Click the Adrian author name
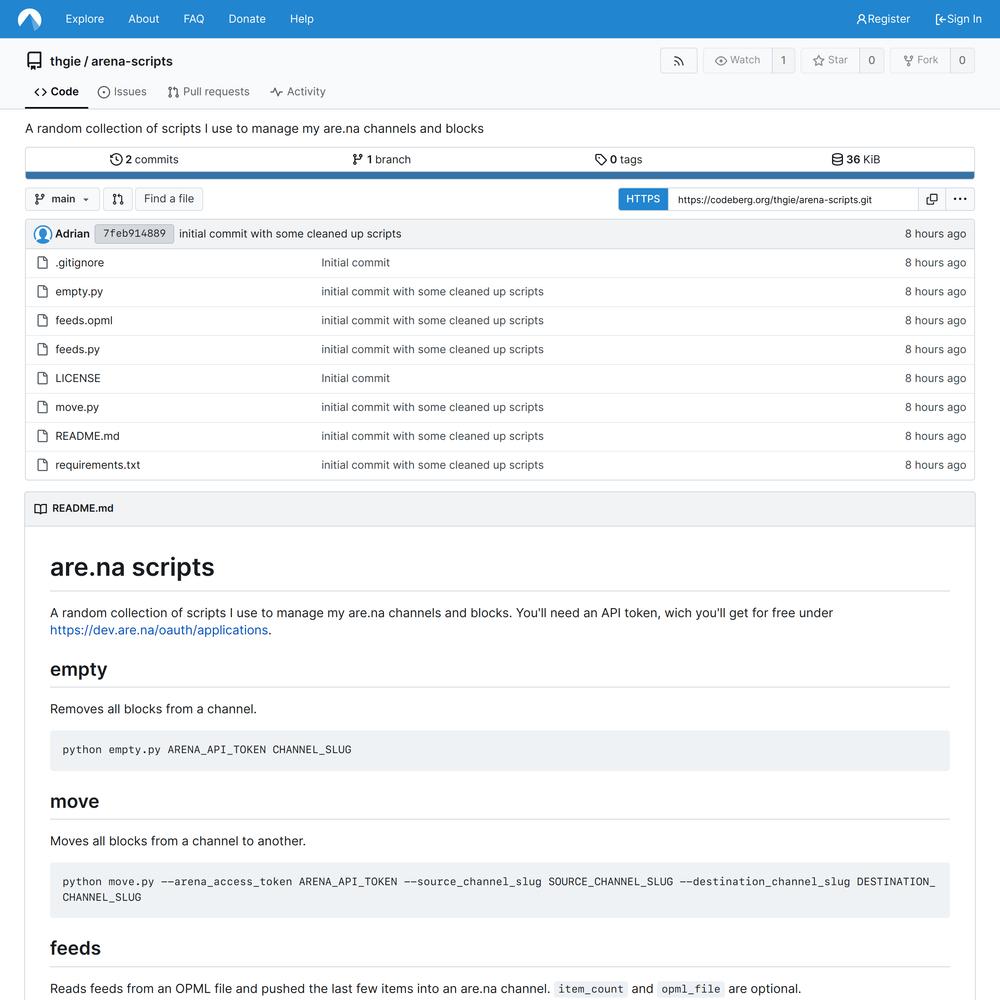 coord(72,234)
